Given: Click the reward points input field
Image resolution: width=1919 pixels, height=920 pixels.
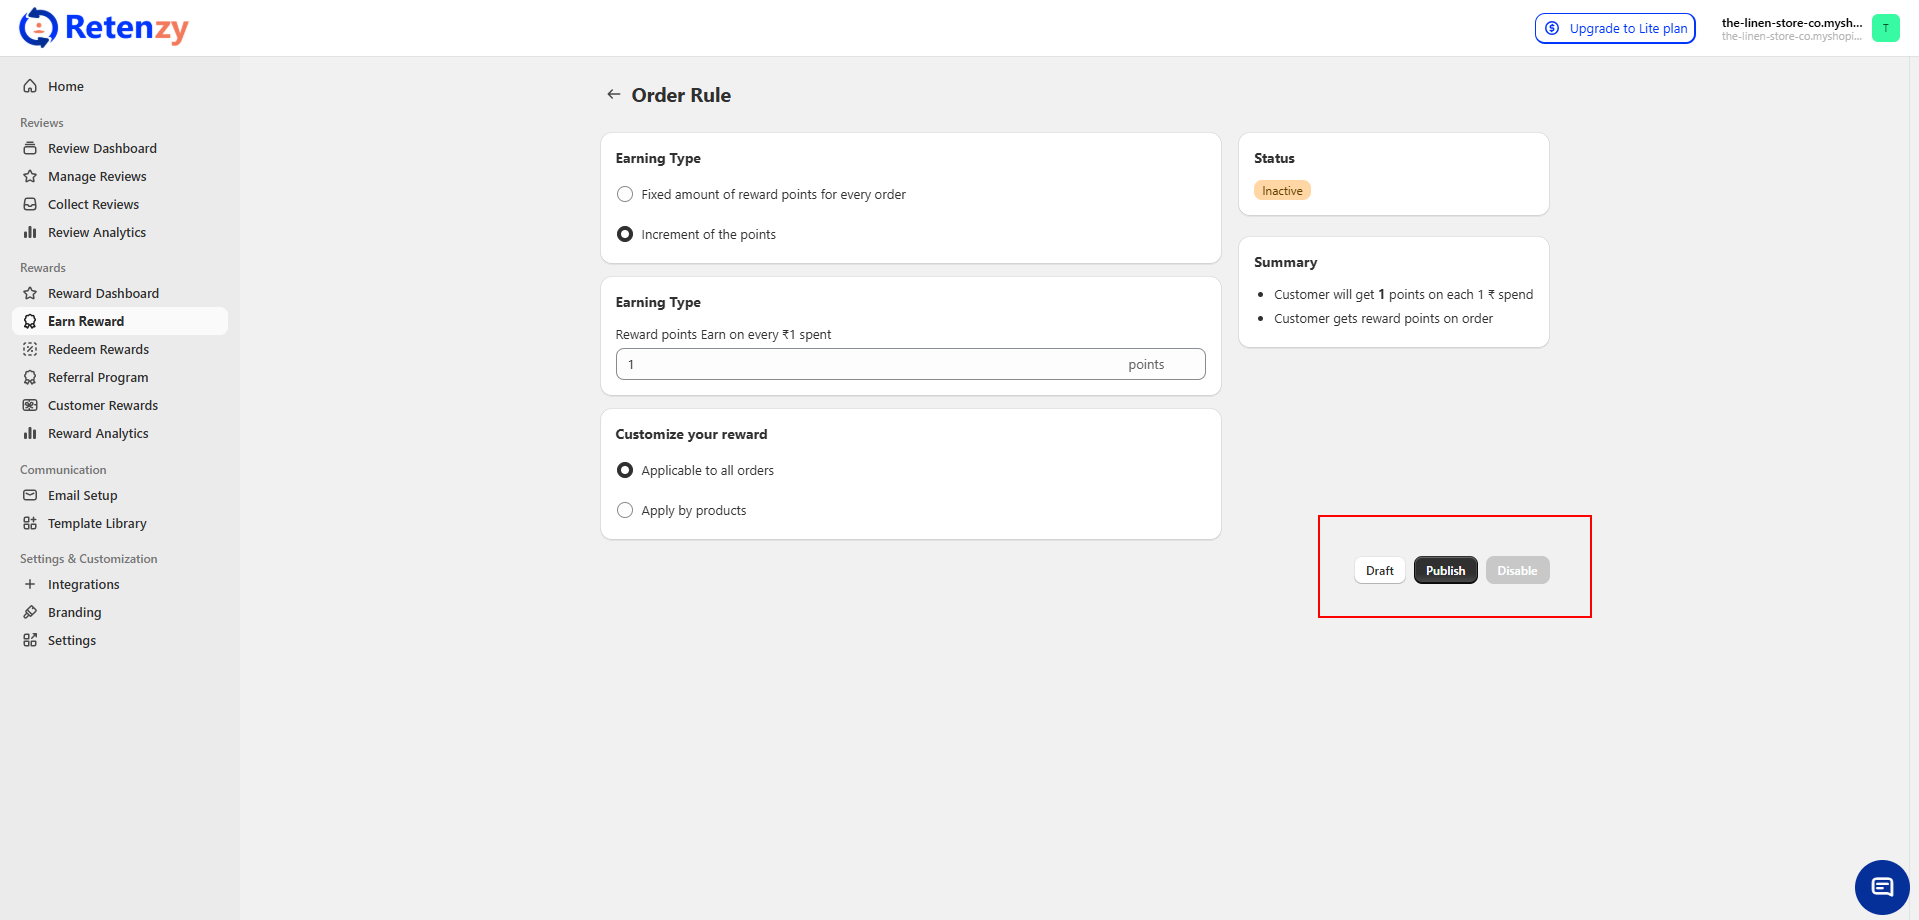Looking at the screenshot, I should click(870, 365).
